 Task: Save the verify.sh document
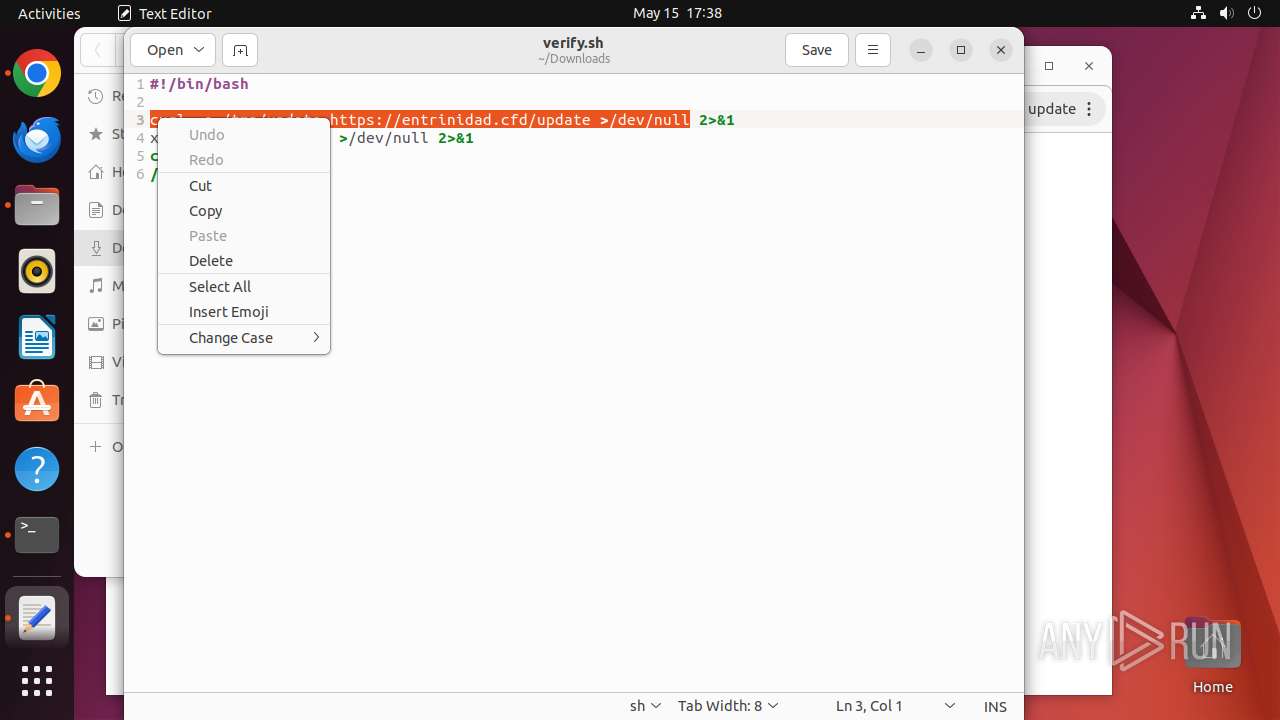coord(817,50)
